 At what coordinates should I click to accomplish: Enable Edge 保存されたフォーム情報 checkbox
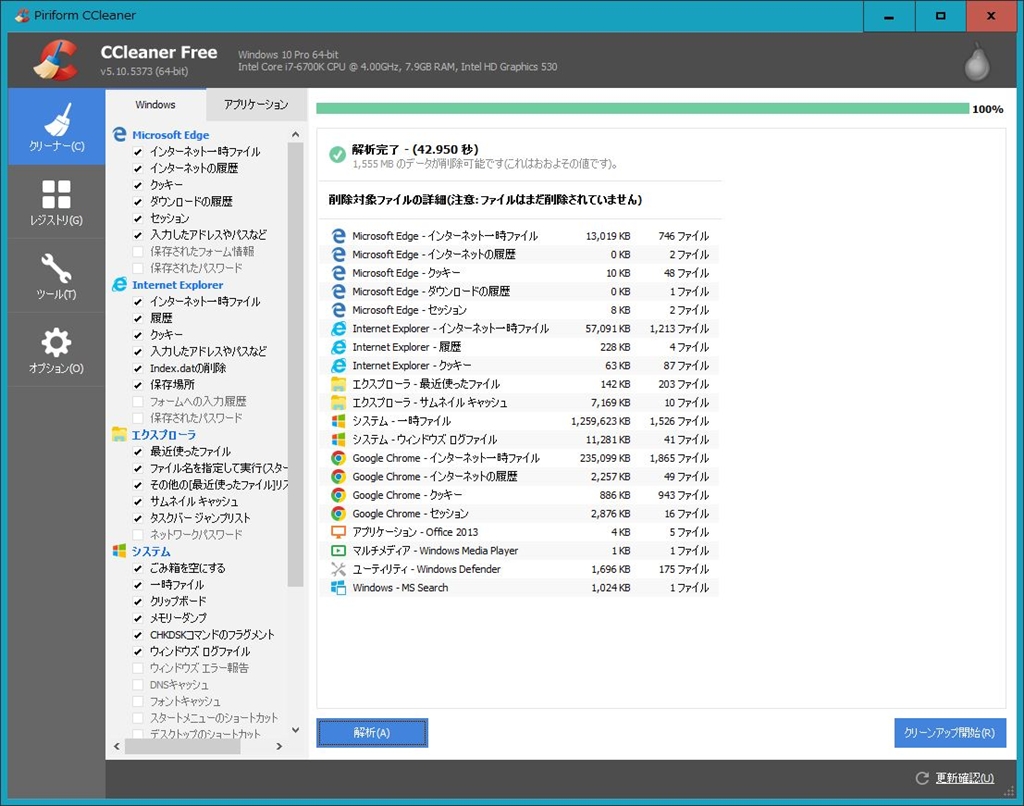[x=138, y=251]
